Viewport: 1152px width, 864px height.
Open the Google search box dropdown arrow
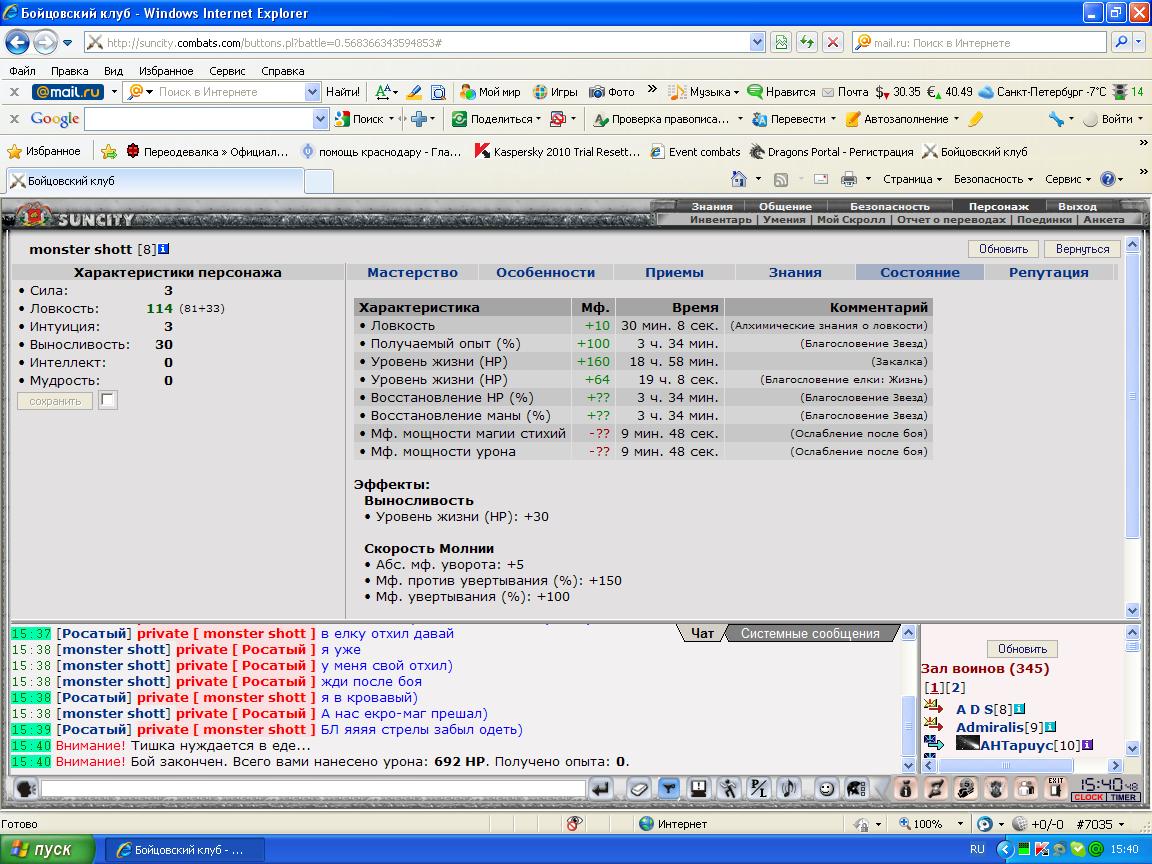coord(320,118)
